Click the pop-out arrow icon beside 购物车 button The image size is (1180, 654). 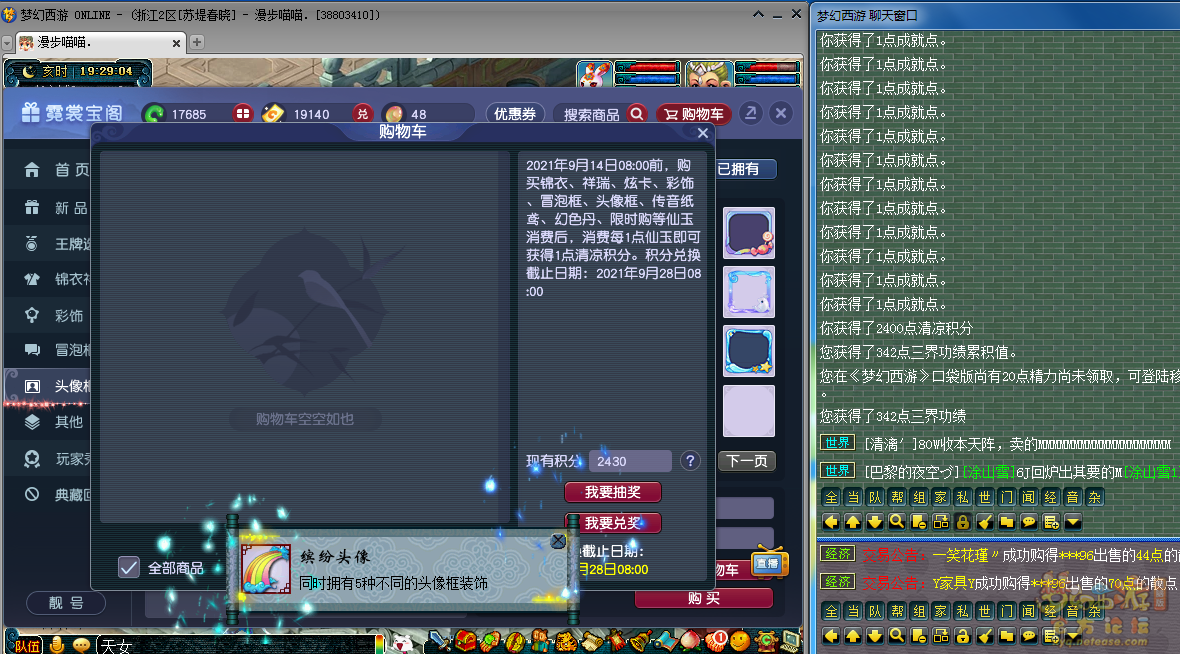pyautogui.click(x=751, y=113)
